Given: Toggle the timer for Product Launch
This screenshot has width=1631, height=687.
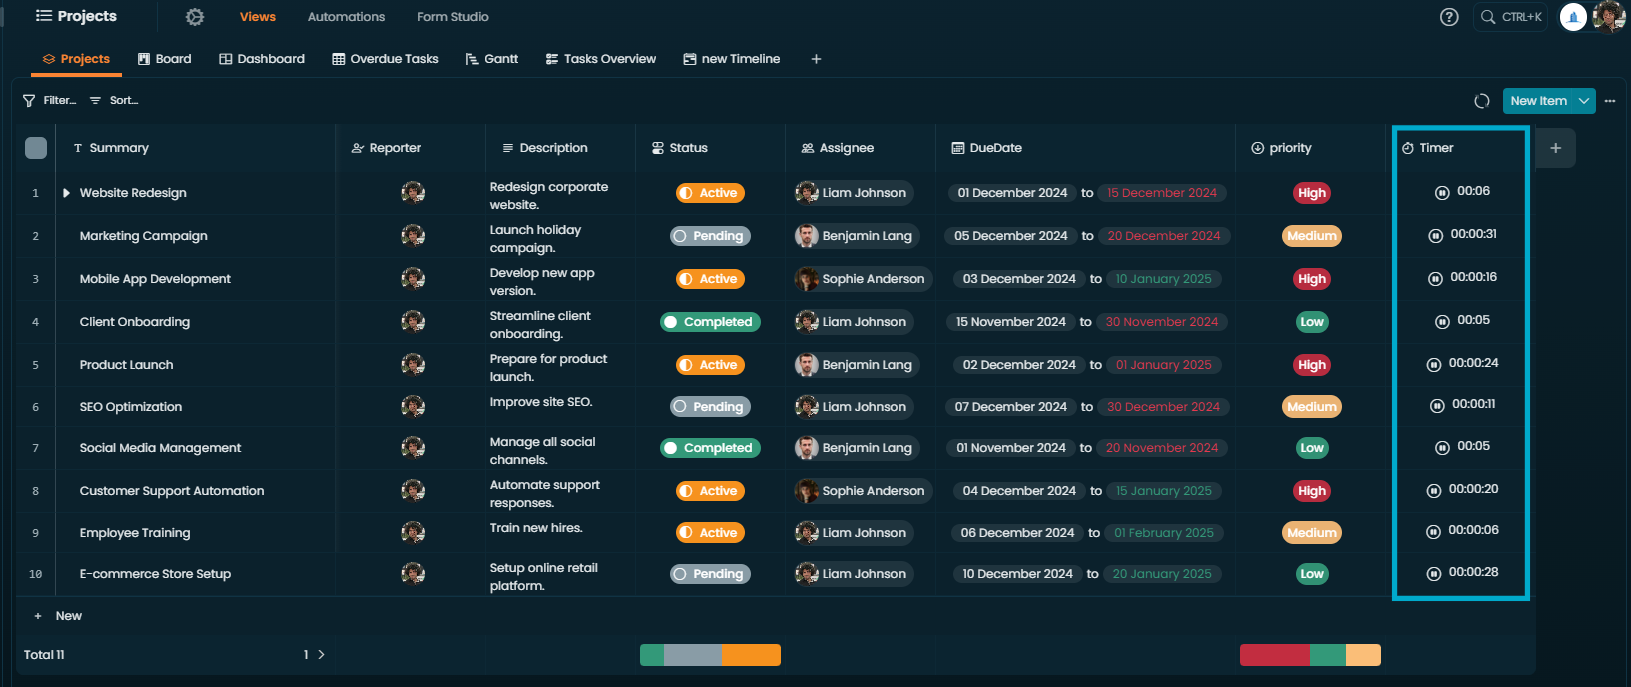Looking at the screenshot, I should tap(1433, 364).
